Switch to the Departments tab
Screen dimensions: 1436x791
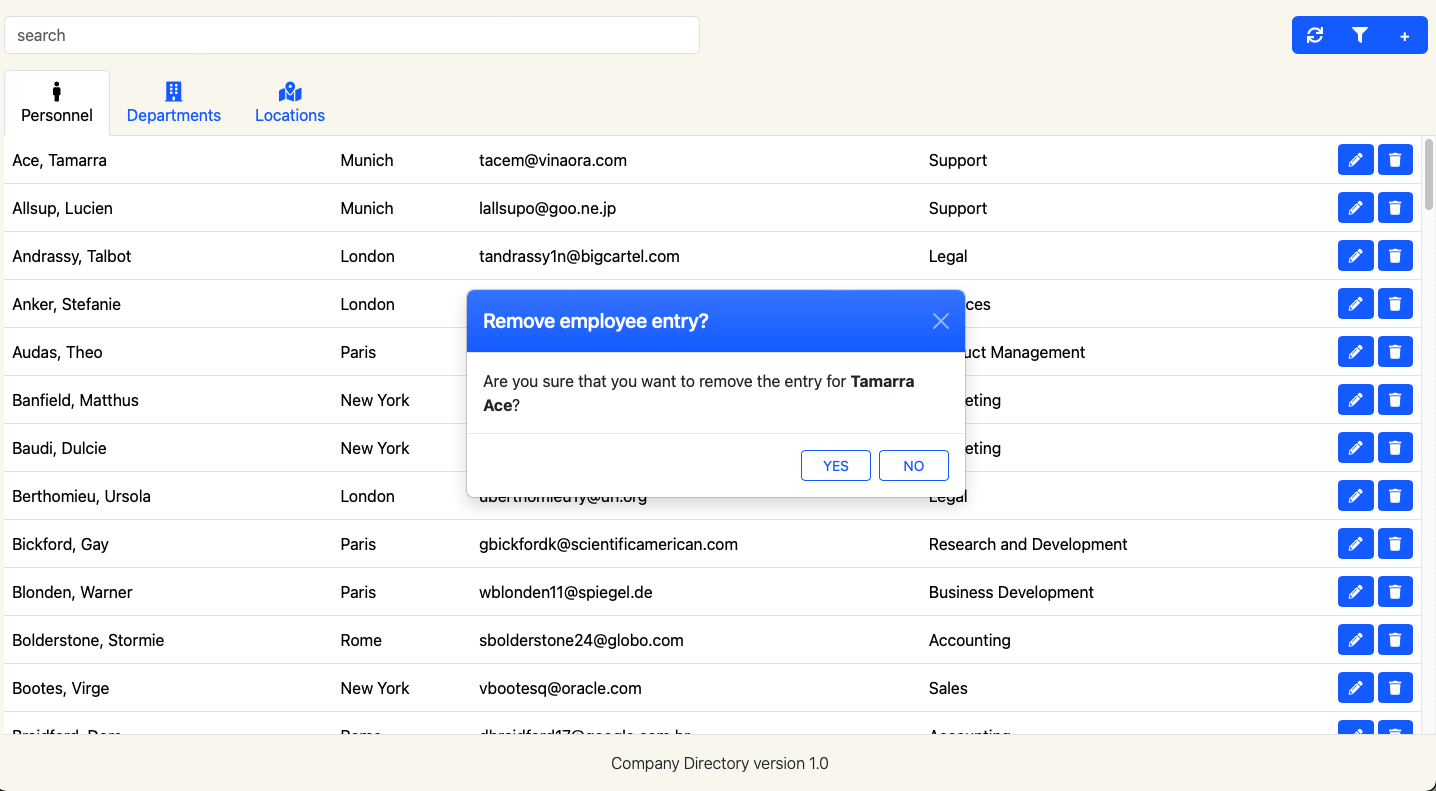pos(174,103)
